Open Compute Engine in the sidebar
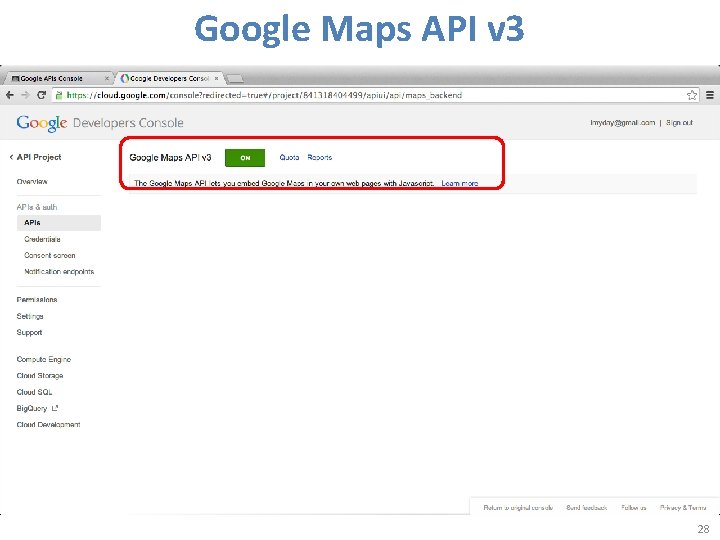This screenshot has height=540, width=720. click(44, 359)
